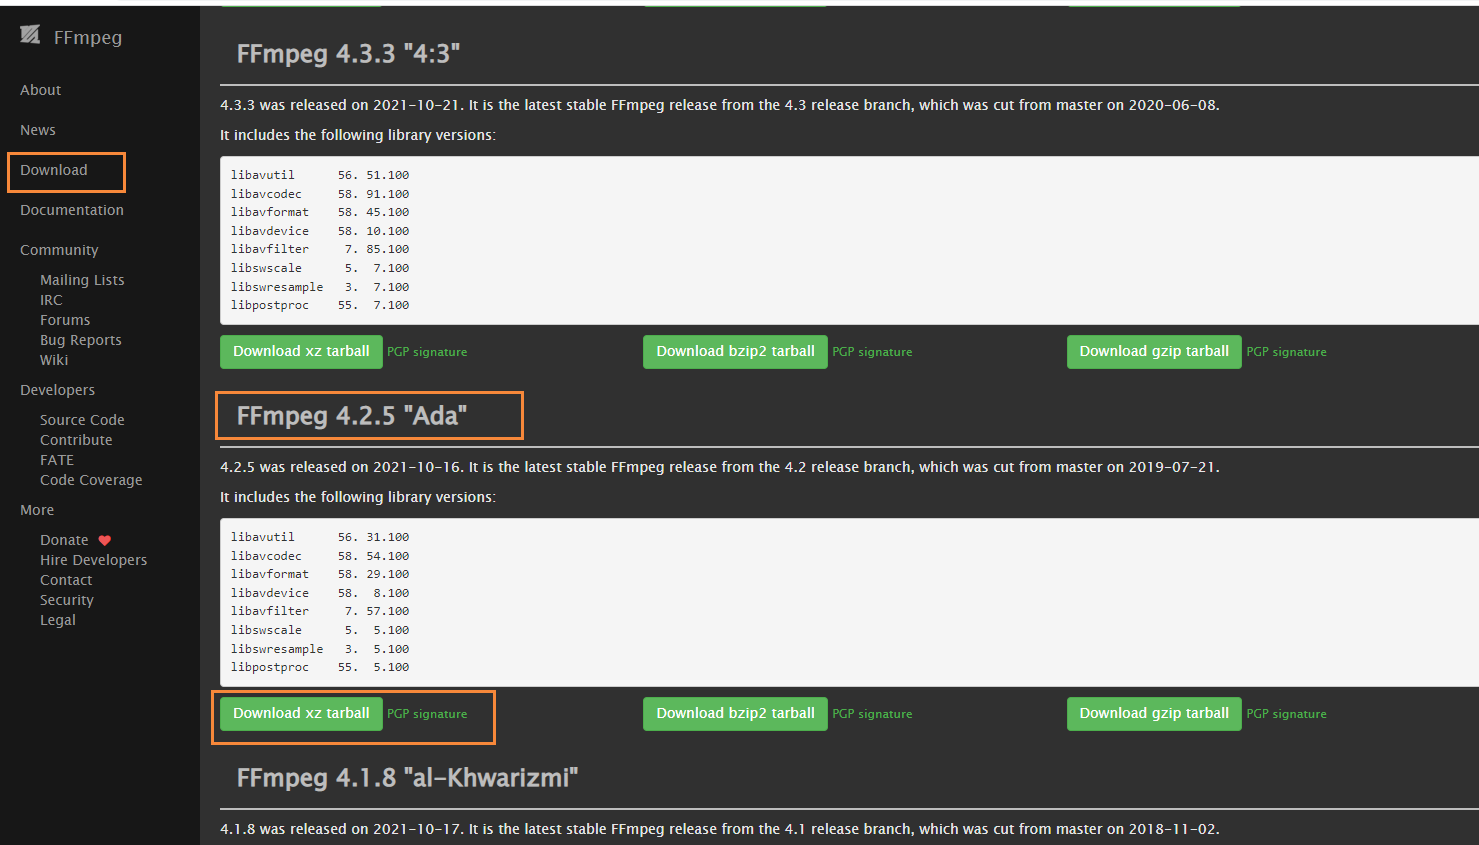This screenshot has height=845, width=1479.
Task: Open the Contribute link
Action: pyautogui.click(x=76, y=440)
